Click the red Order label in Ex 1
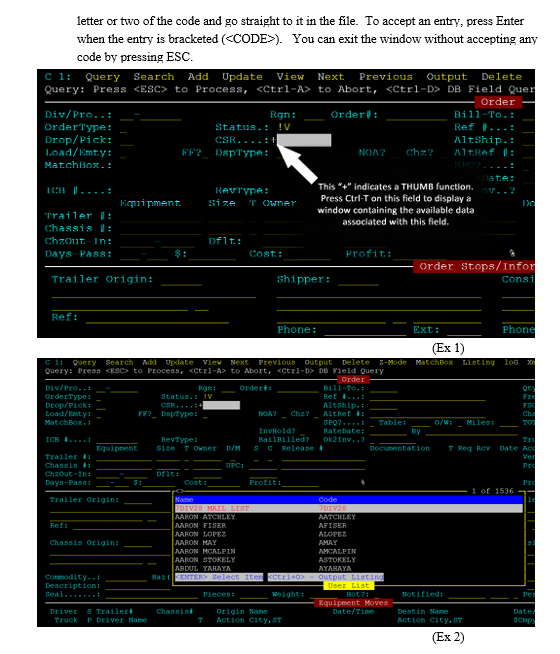 pos(497,102)
